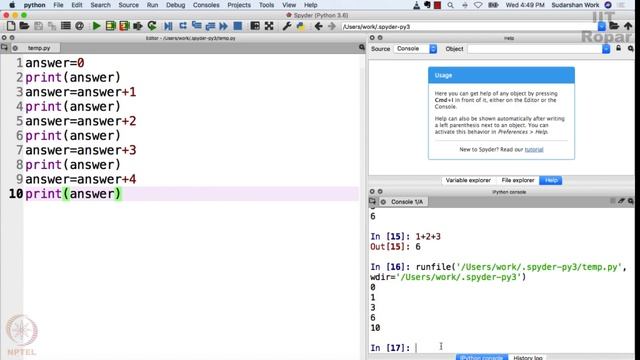Open the File menu
This screenshot has height=360, width=640.
pos(58,5)
